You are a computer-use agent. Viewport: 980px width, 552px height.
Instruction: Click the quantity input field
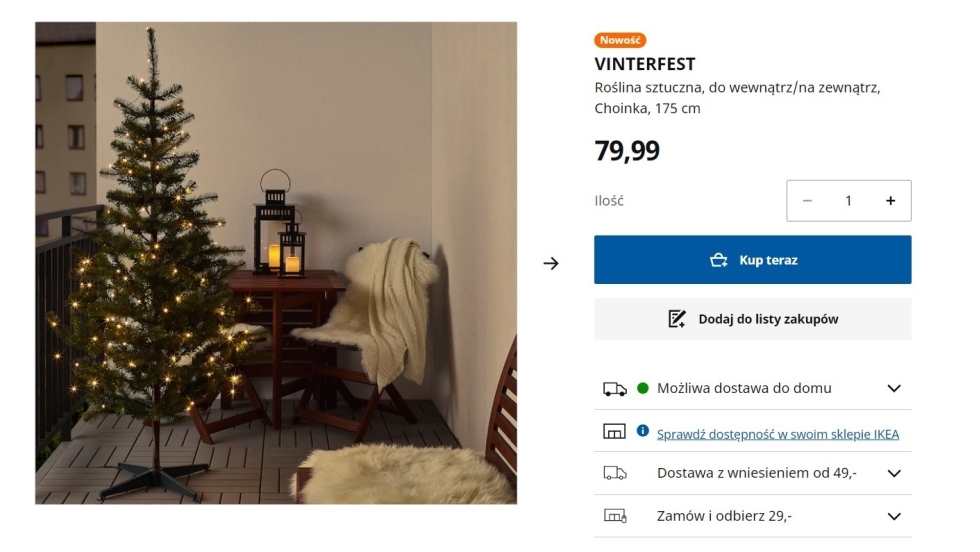click(848, 201)
